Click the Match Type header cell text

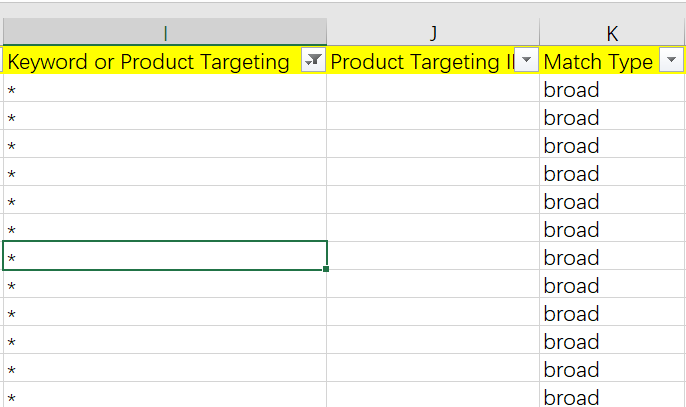pyautogui.click(x=598, y=62)
